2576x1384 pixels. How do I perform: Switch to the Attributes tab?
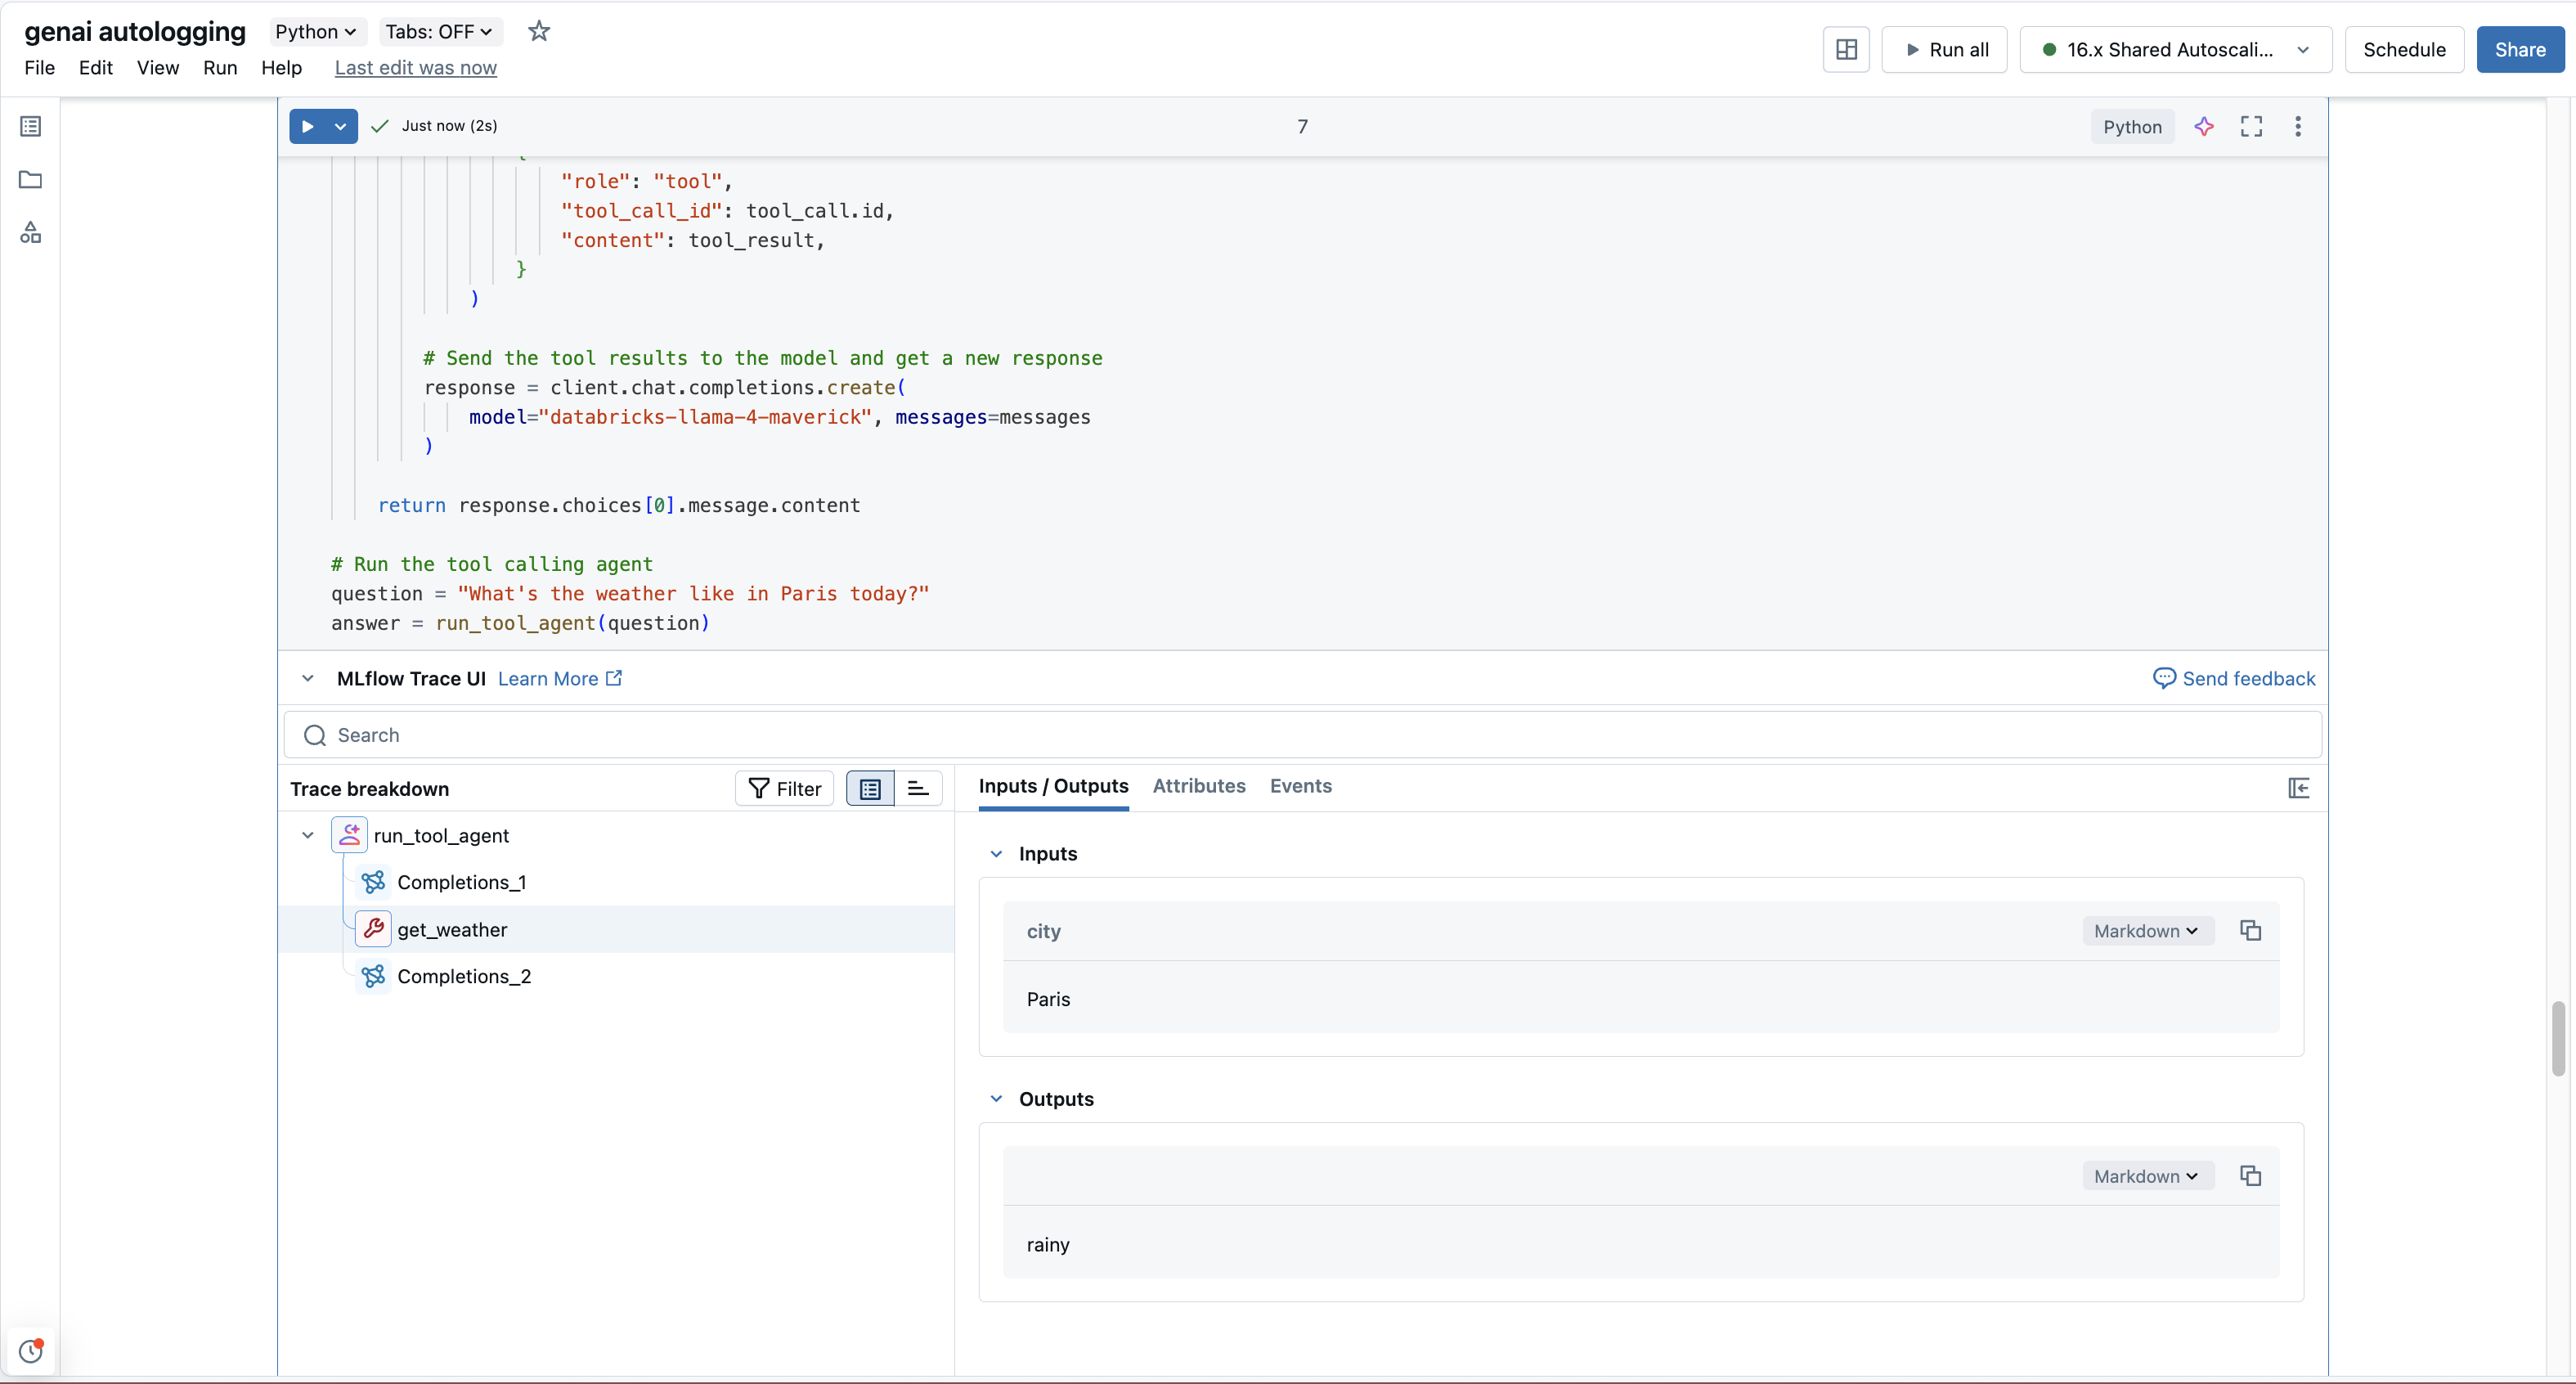(1198, 786)
